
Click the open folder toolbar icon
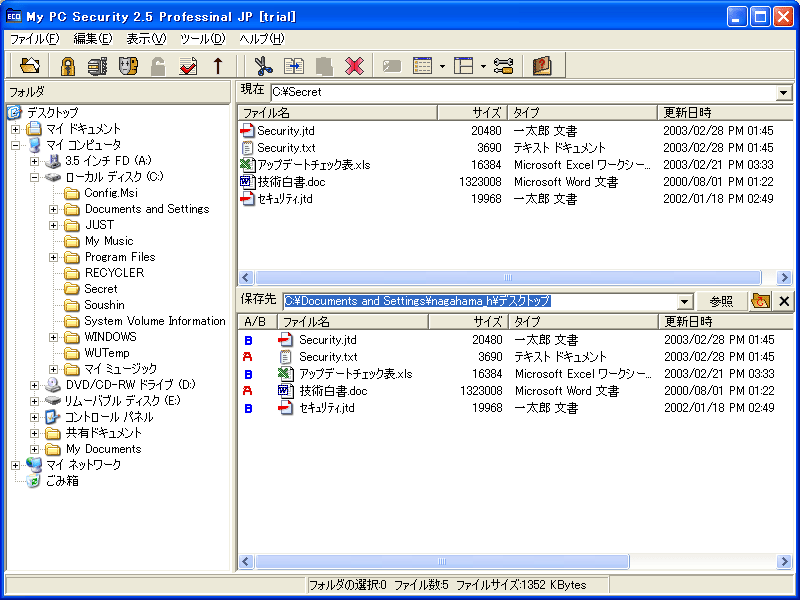coord(30,66)
